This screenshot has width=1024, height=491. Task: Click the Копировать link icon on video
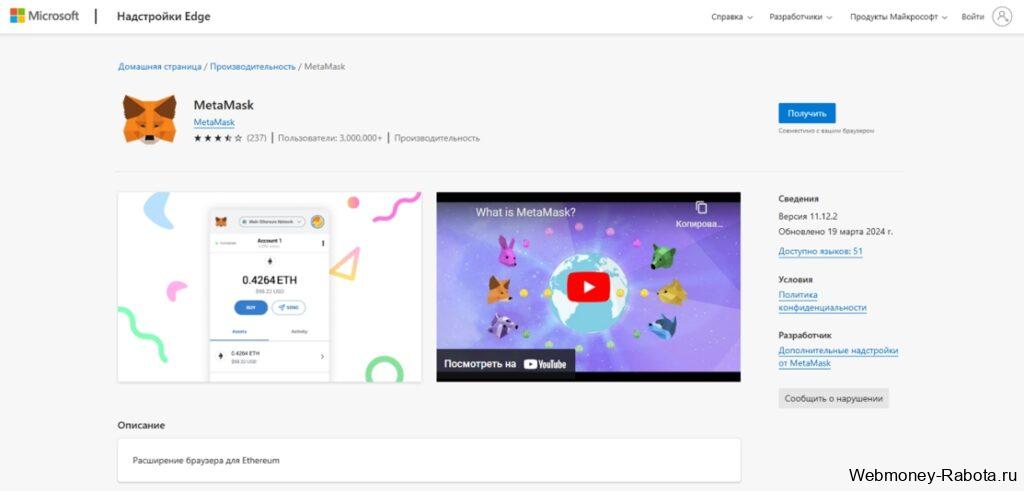(x=701, y=214)
